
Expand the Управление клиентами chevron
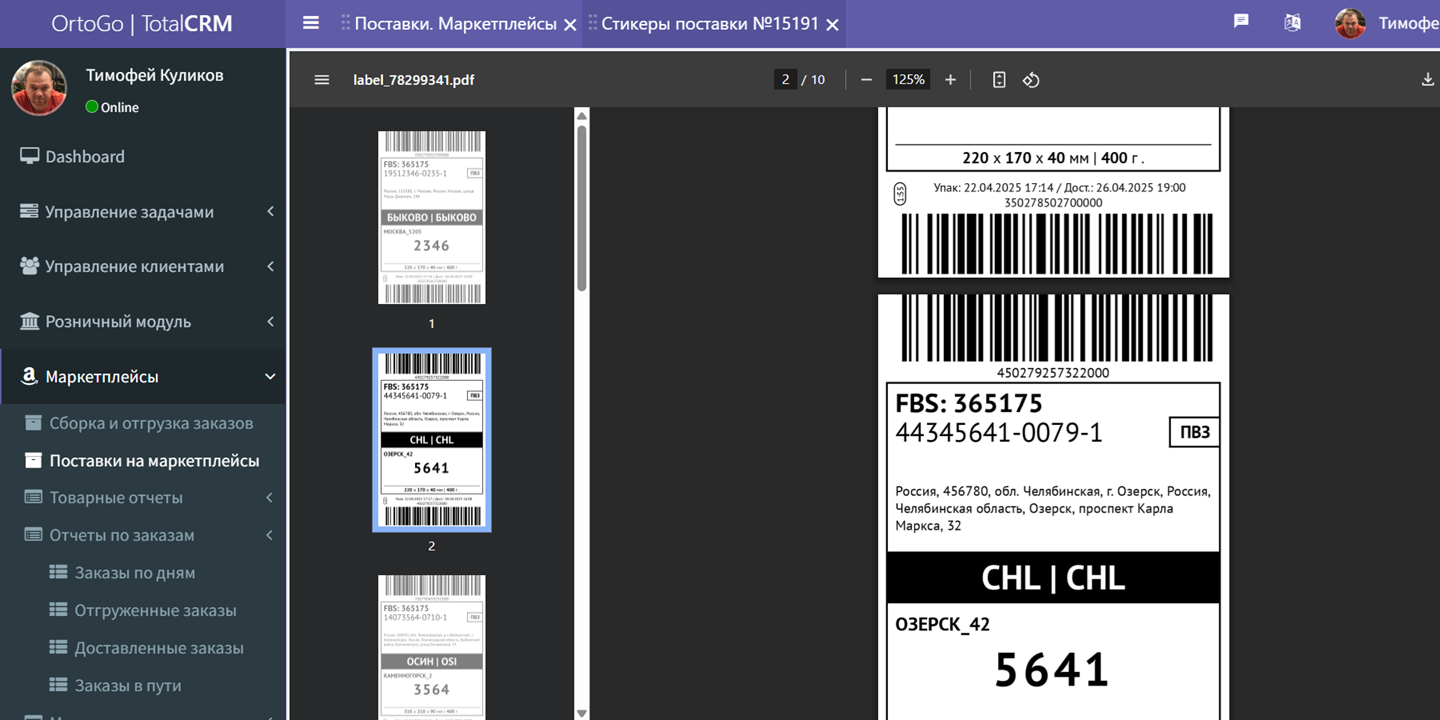[270, 266]
